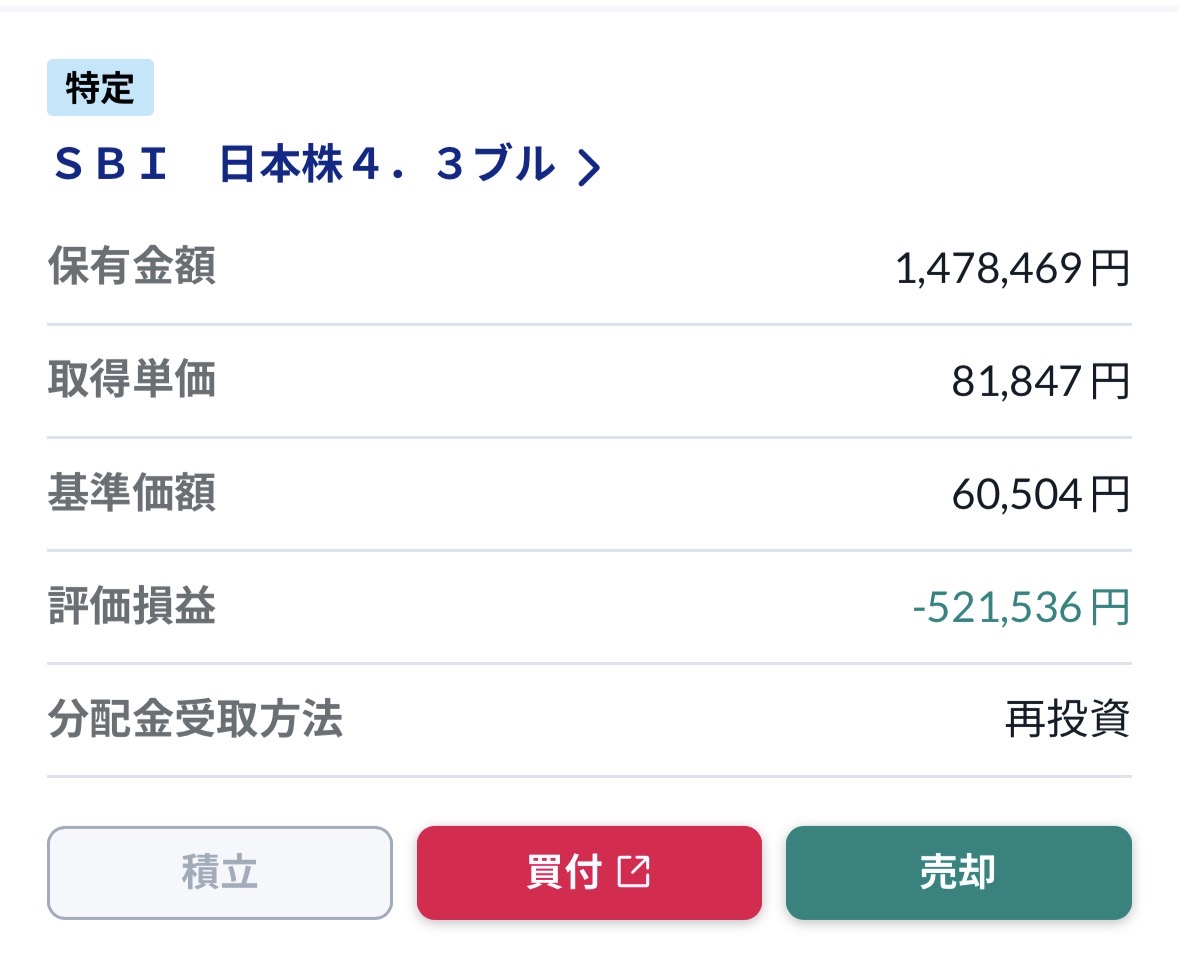The height and width of the screenshot is (962, 1179).
Task: Tap the gray strip at page top
Action: coord(590,5)
